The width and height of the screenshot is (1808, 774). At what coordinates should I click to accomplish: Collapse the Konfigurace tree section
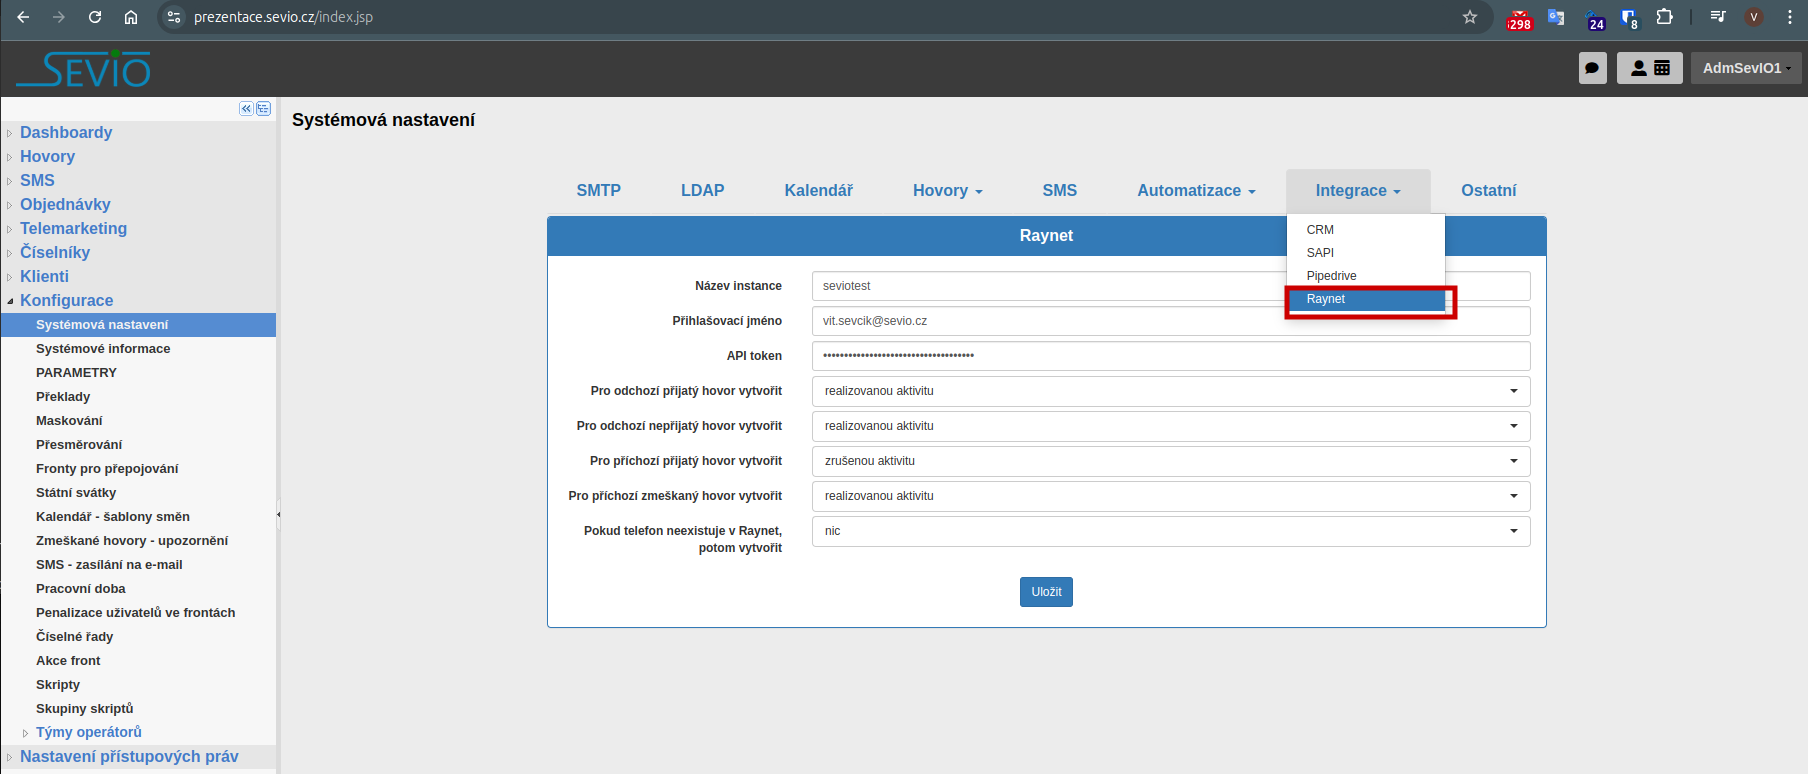pos(10,301)
